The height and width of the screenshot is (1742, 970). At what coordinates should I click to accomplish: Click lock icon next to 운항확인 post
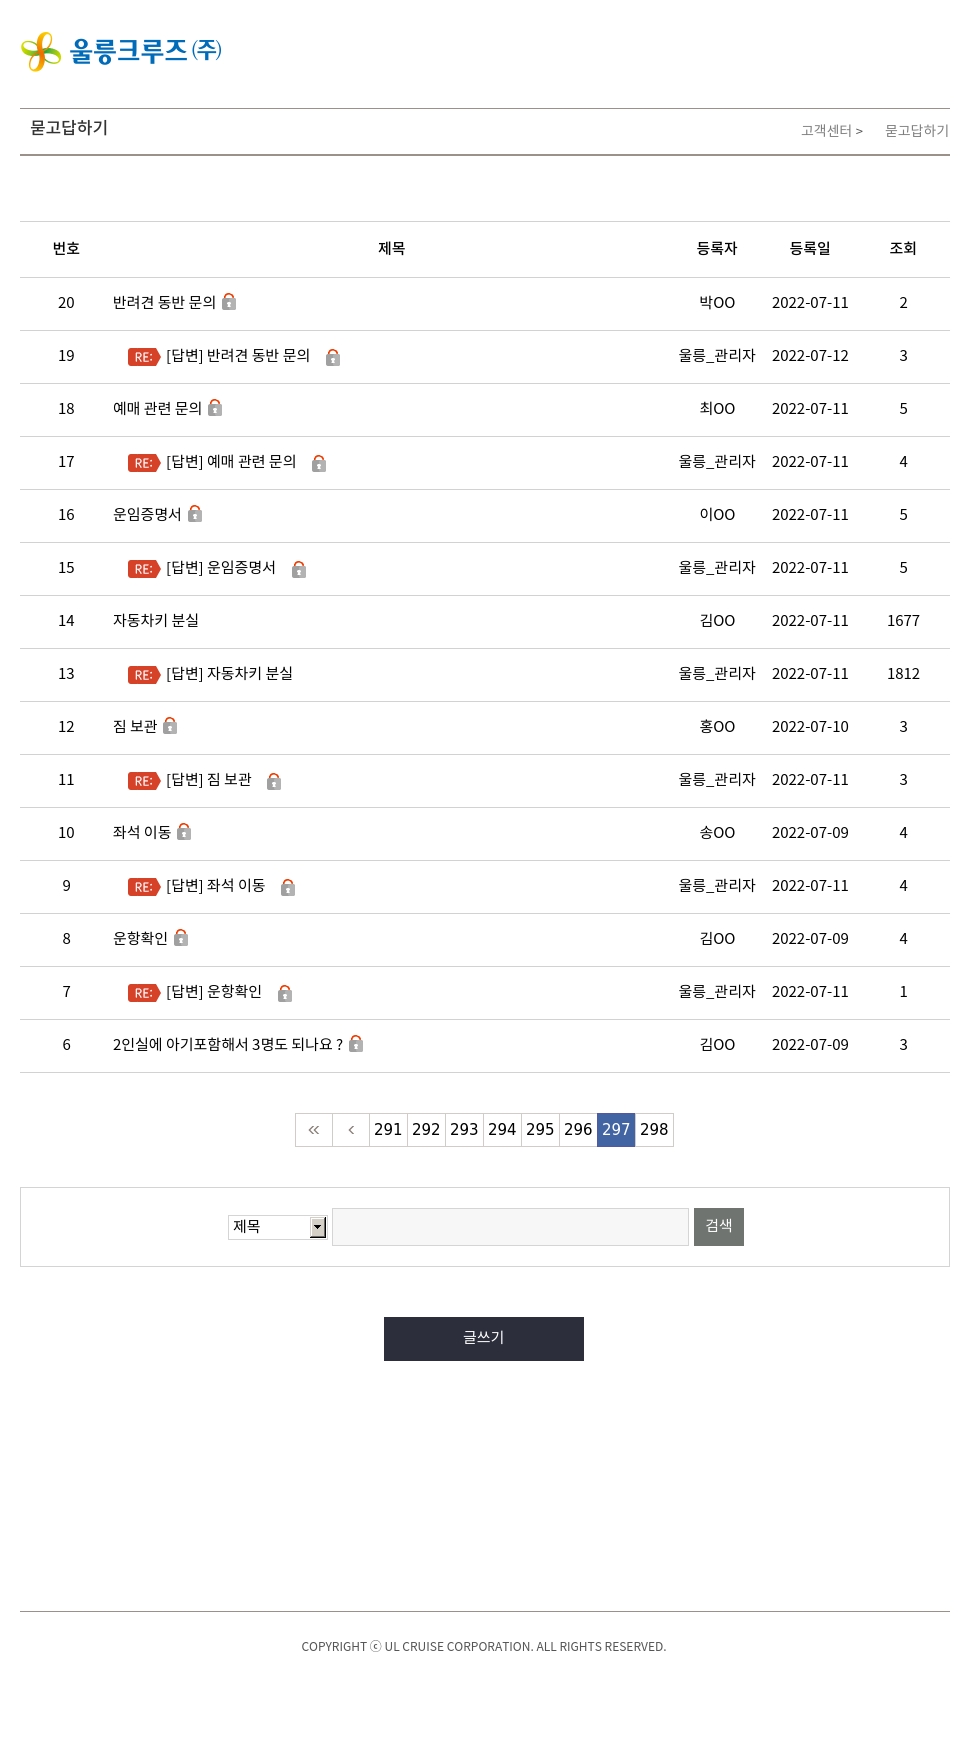181,938
